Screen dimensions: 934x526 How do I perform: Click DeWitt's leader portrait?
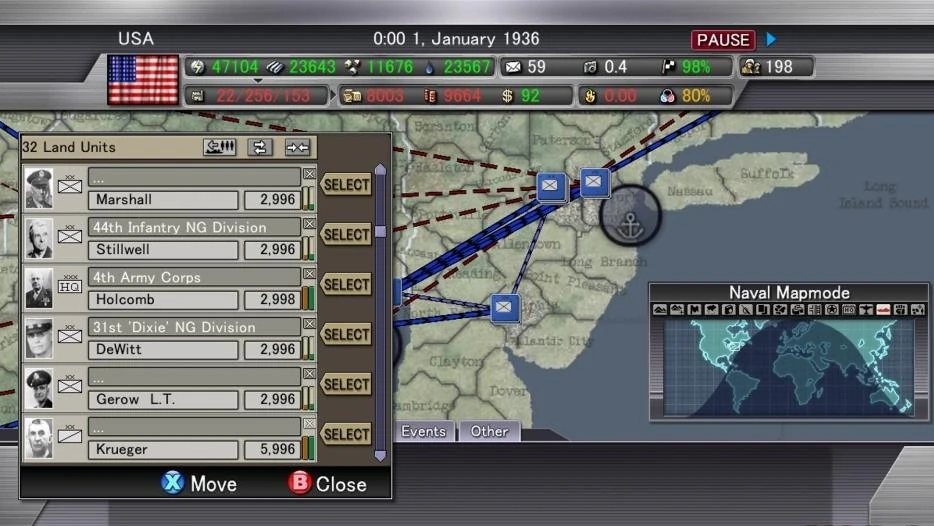point(39,338)
